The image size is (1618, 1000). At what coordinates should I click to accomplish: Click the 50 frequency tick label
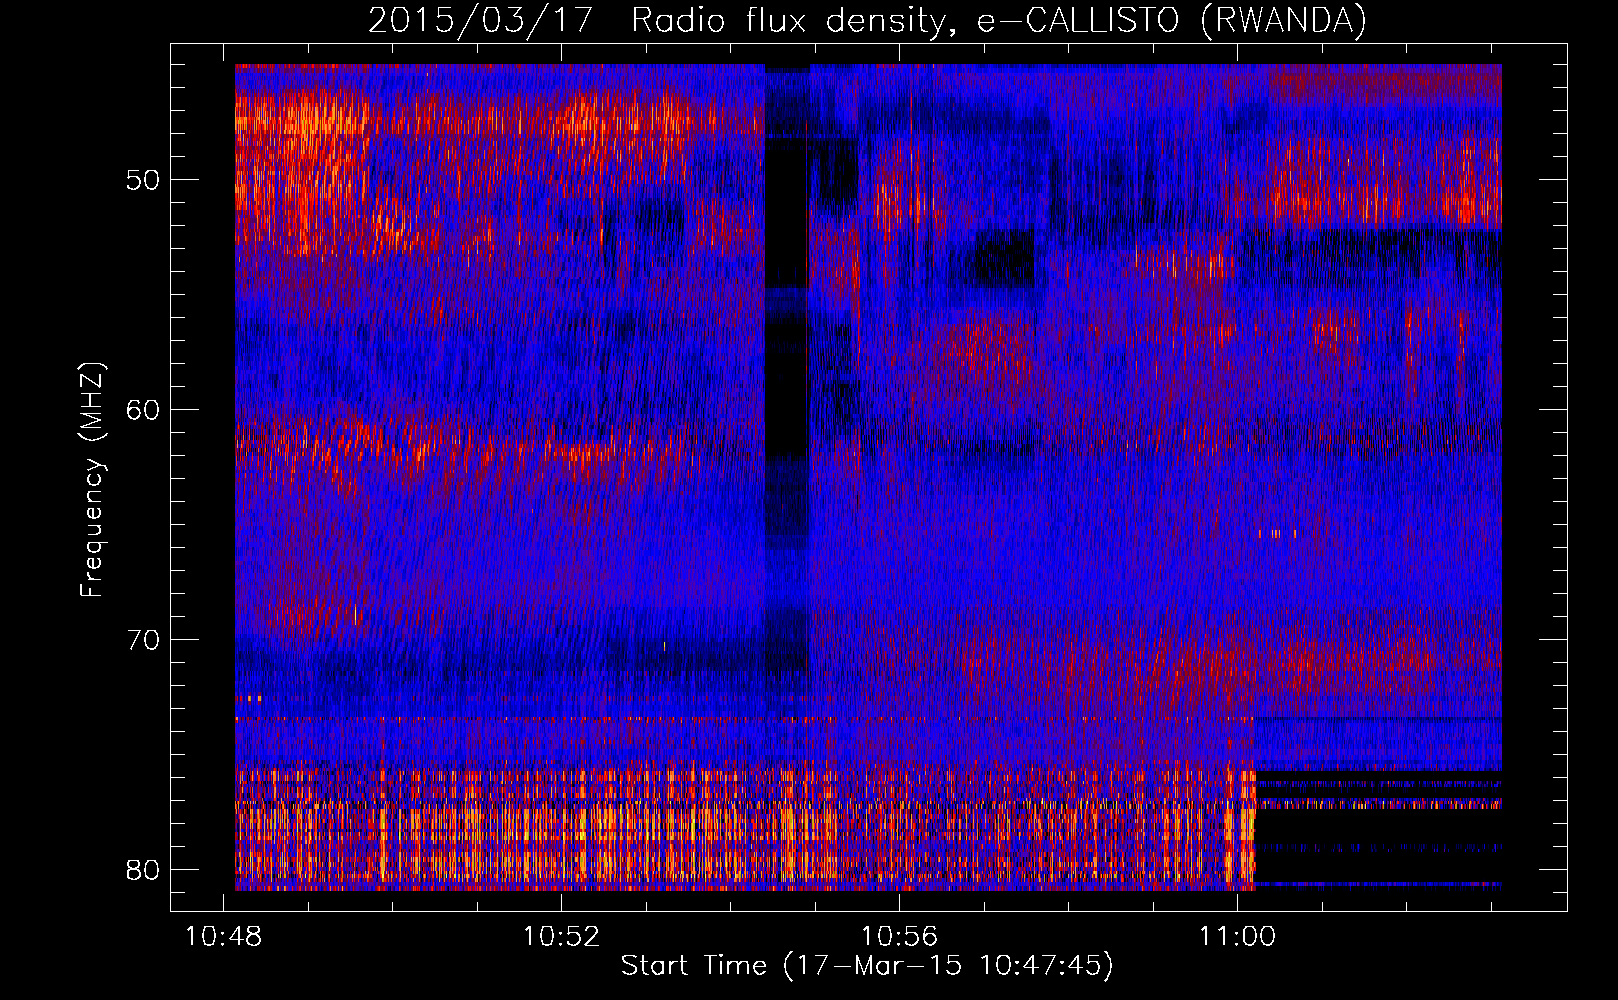point(143,181)
